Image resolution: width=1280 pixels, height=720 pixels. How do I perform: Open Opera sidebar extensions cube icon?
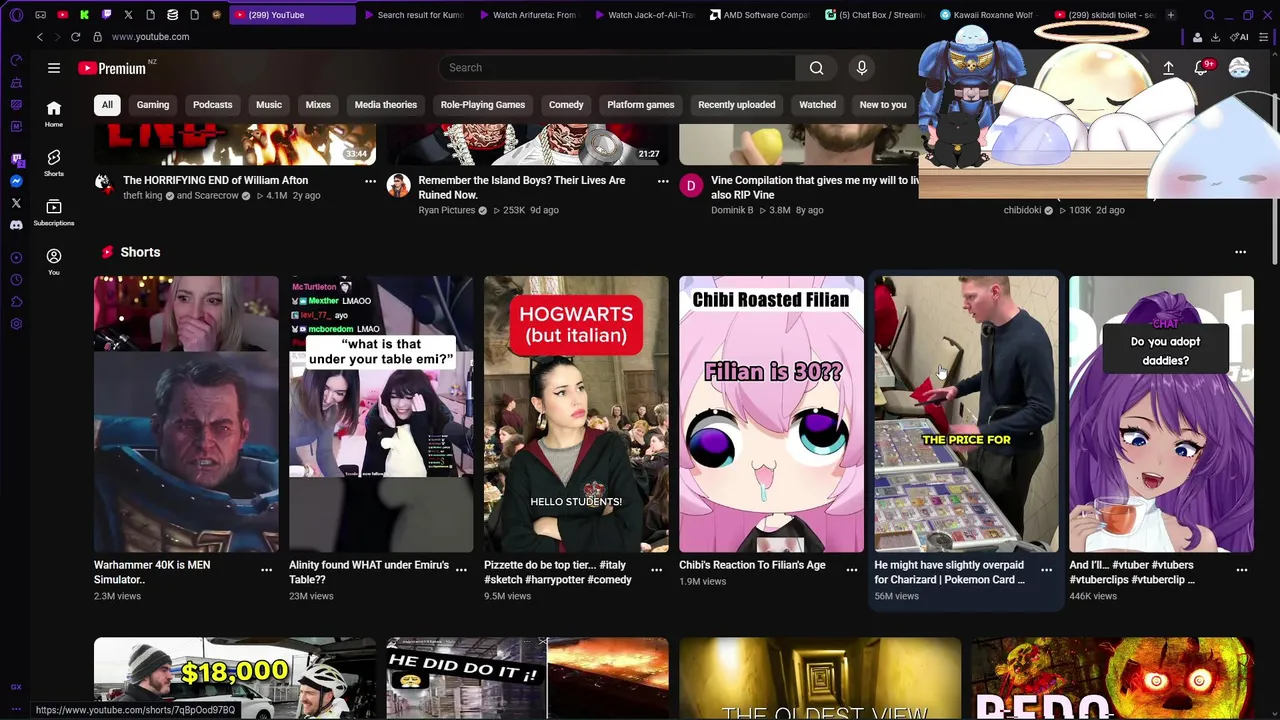16,302
